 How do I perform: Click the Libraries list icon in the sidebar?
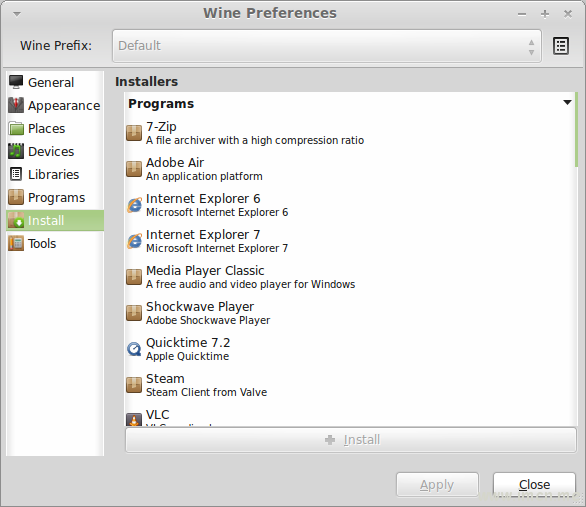[16, 174]
